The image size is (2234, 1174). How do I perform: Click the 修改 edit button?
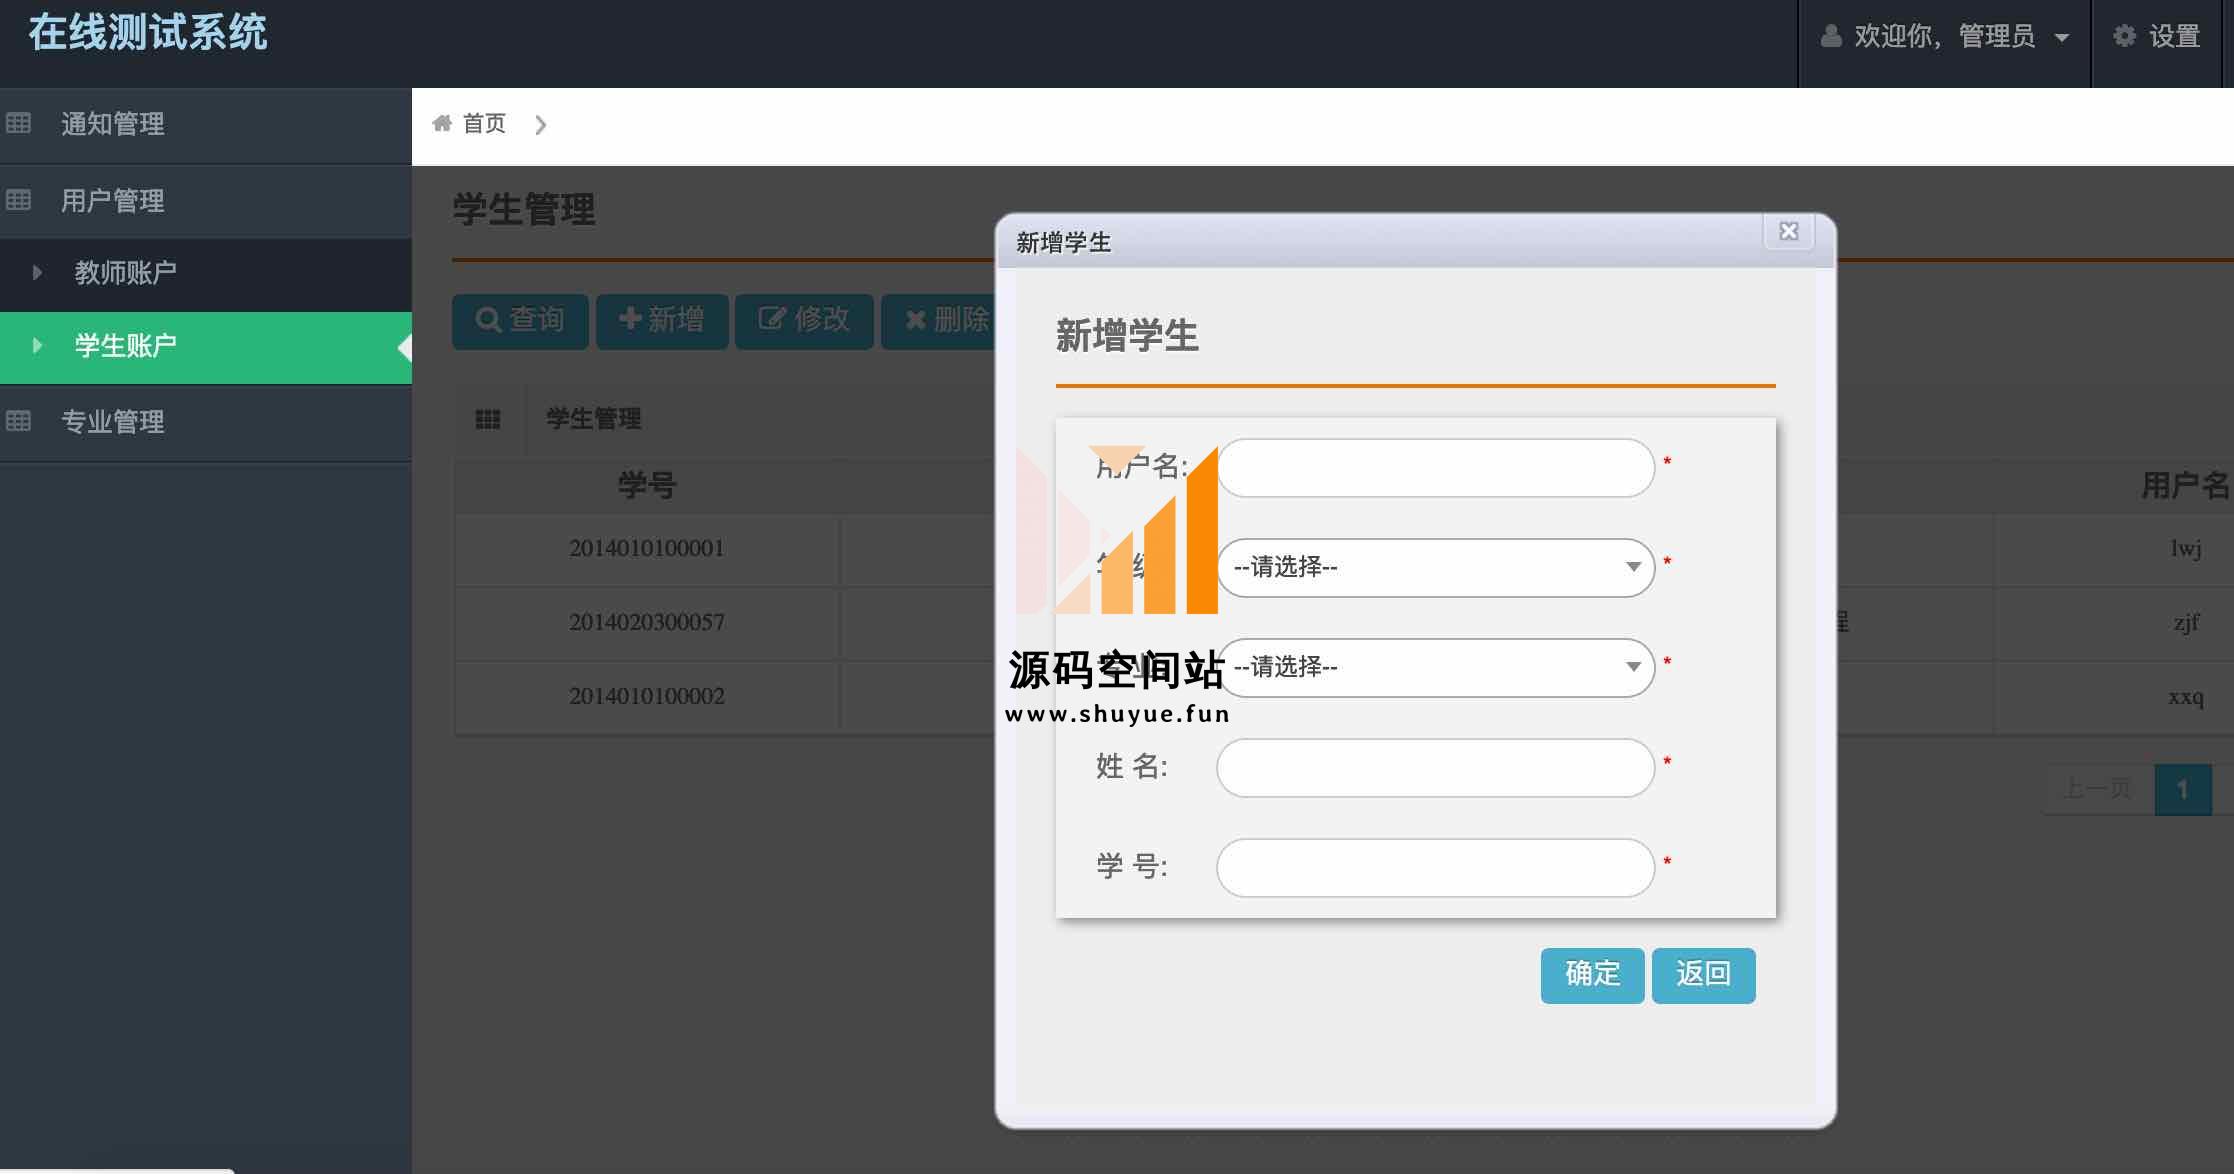point(804,321)
